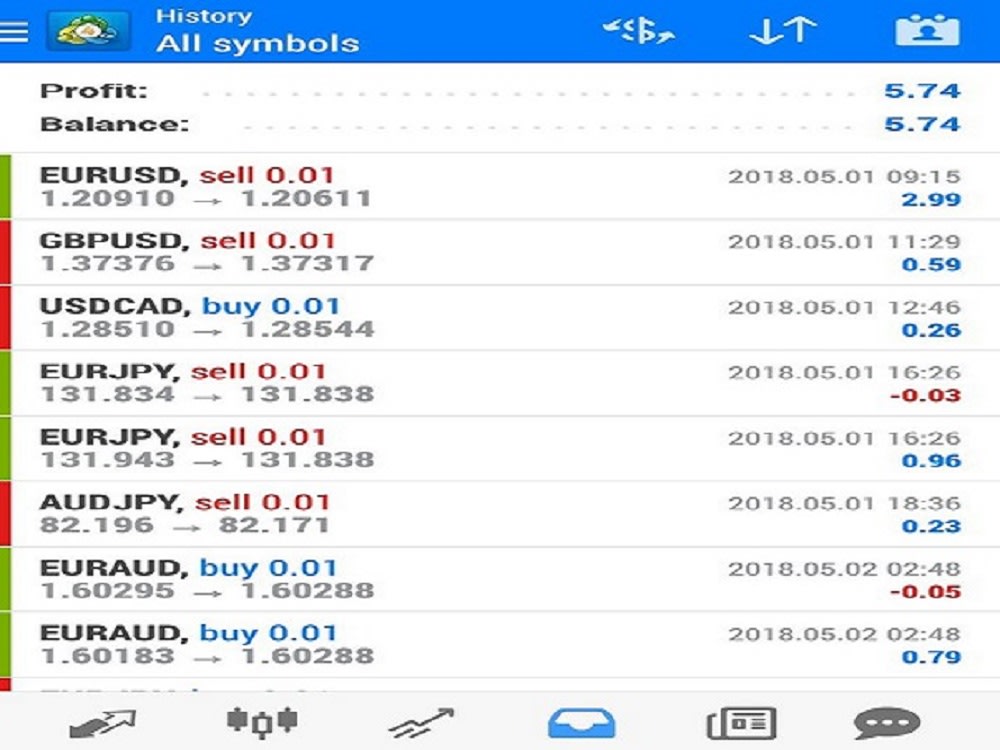The height and width of the screenshot is (750, 1000).
Task: Switch to the Quotes tab icon
Action: [x=102, y=724]
